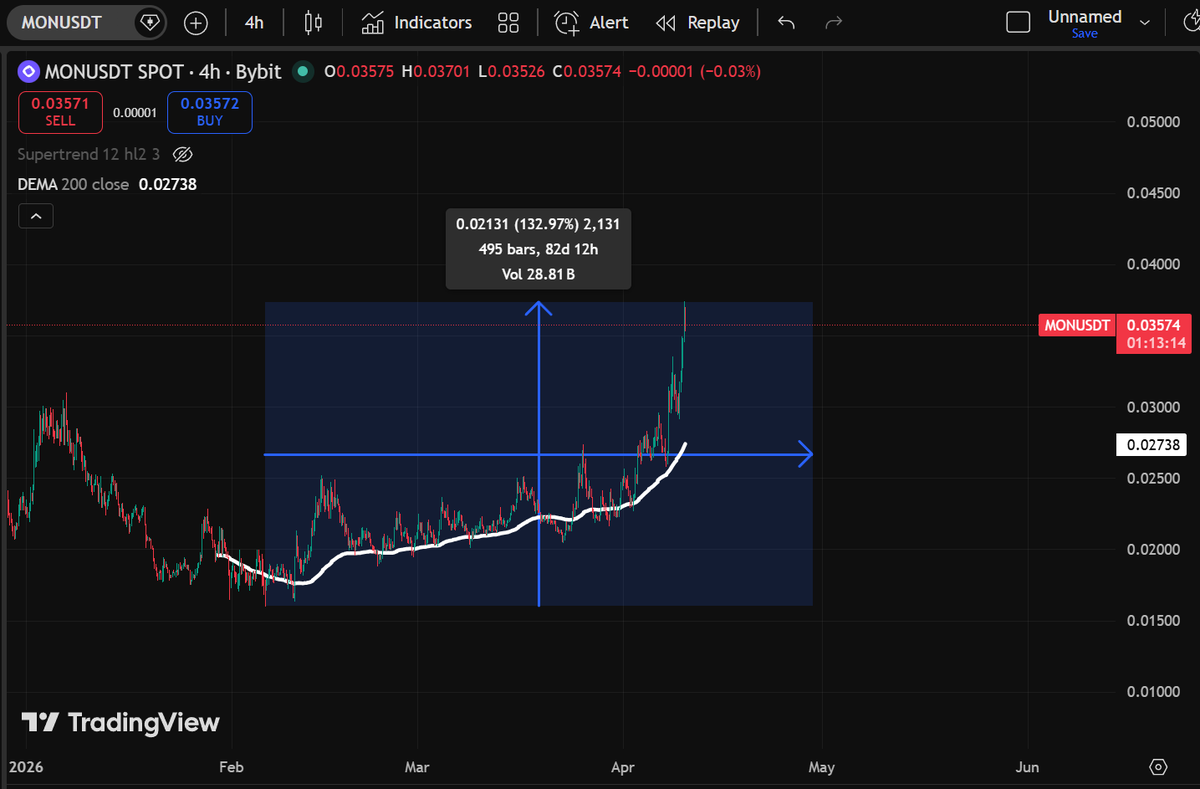Open the Unnamed layout name

[x=1084, y=17]
